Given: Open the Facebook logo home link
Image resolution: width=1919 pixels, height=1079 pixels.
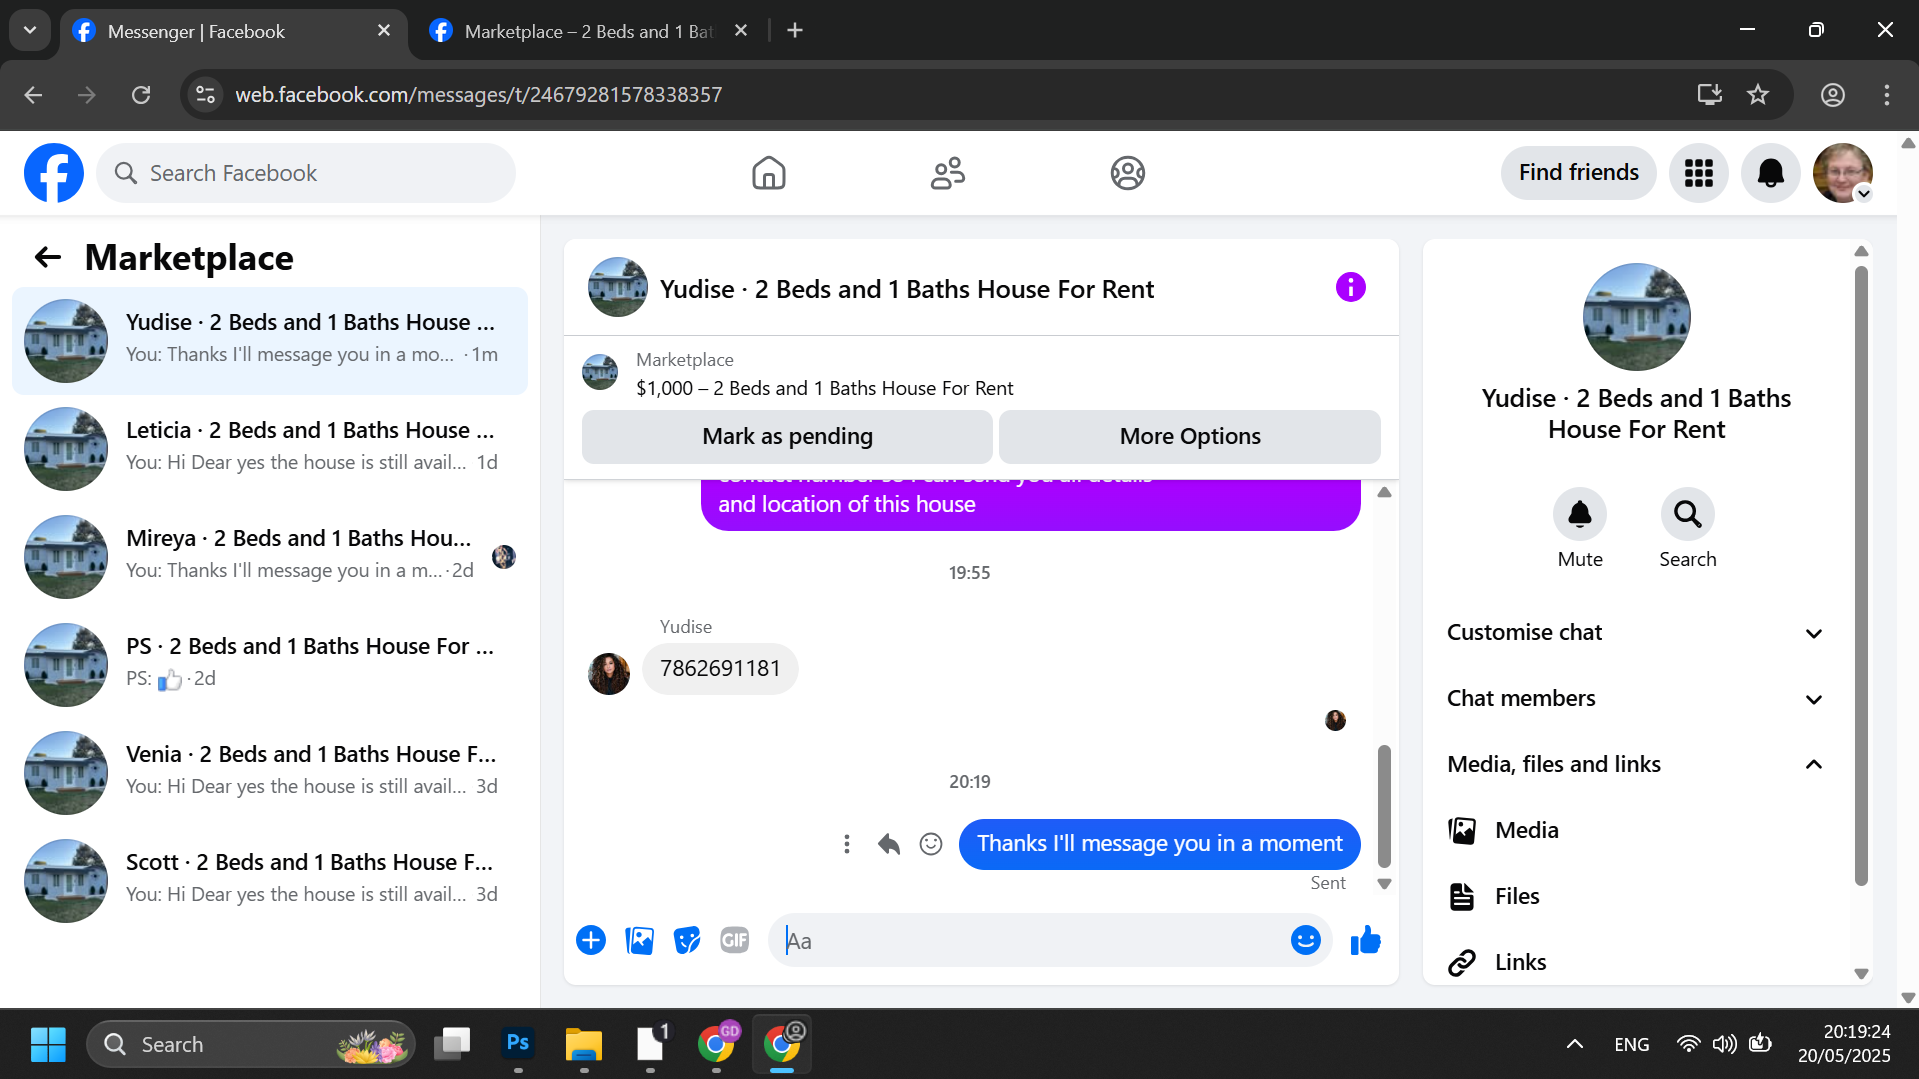Looking at the screenshot, I should pos(54,173).
